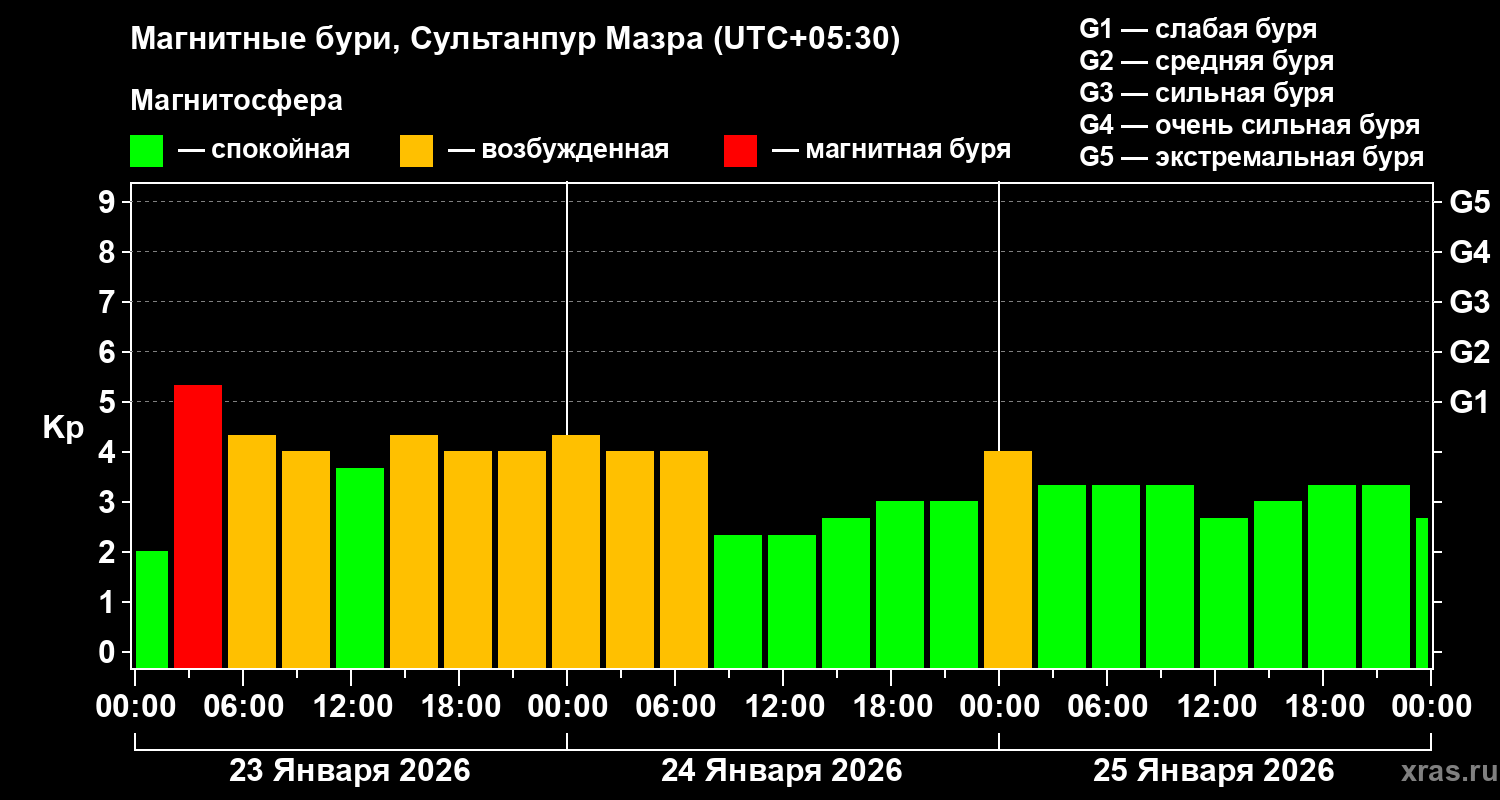
Task: Click the '24 Января 2026' date label
Action: click(782, 771)
